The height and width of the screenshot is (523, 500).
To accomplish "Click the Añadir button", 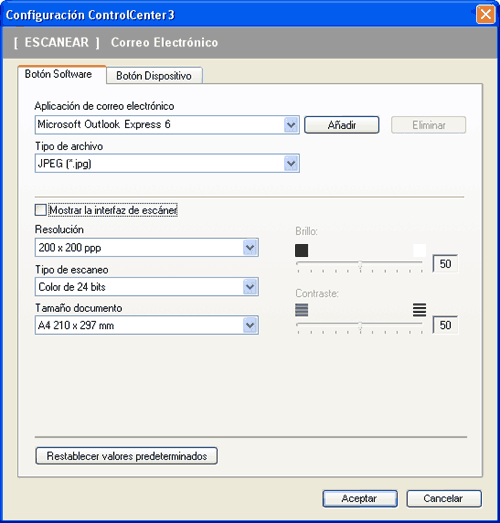I will (342, 125).
